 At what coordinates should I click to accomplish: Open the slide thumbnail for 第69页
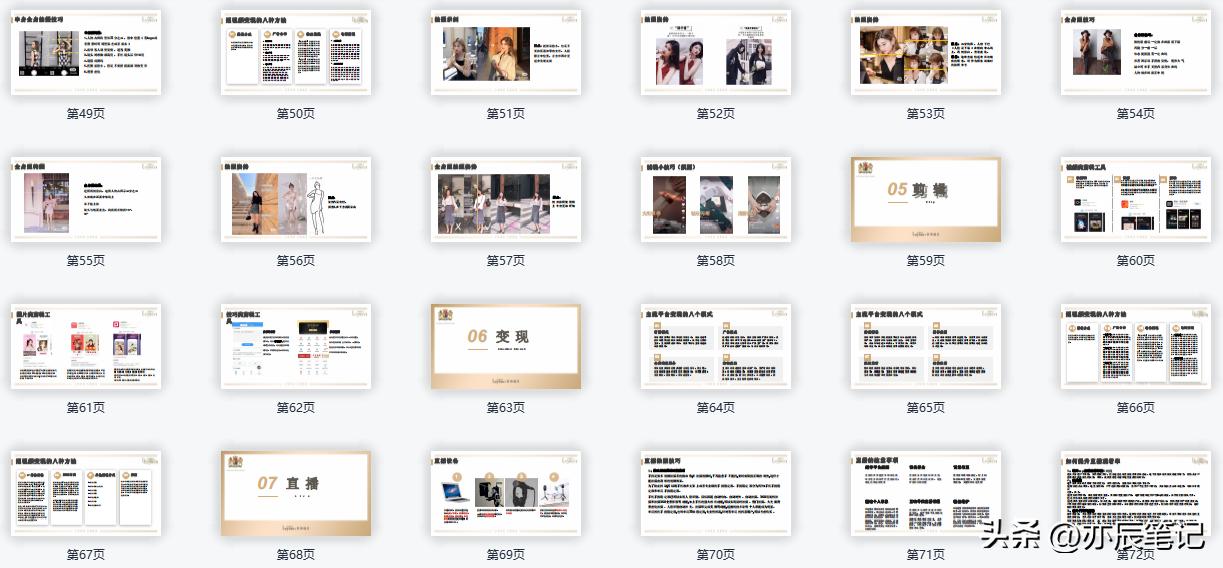(x=506, y=494)
